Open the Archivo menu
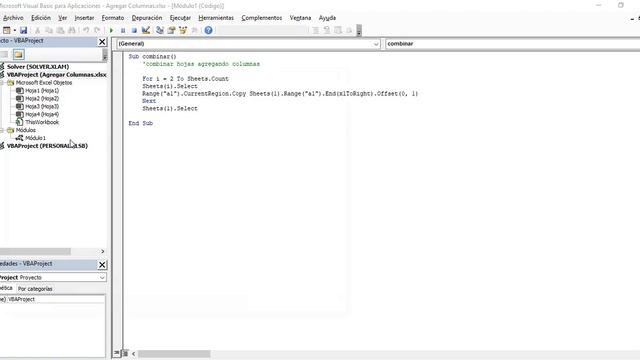Image resolution: width=640 pixels, height=360 pixels. (x=13, y=18)
